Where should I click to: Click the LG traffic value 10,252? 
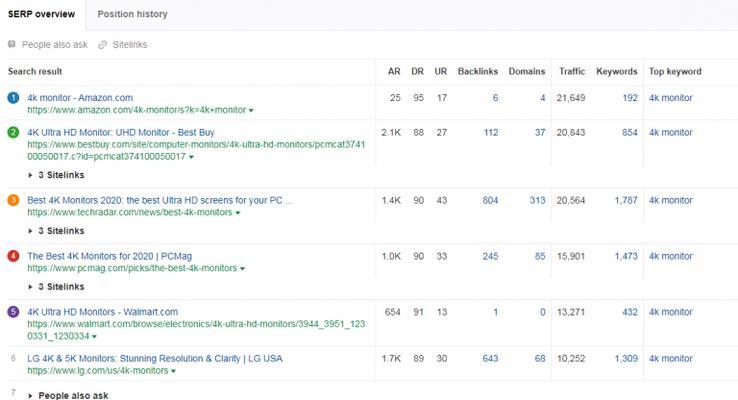pos(571,359)
